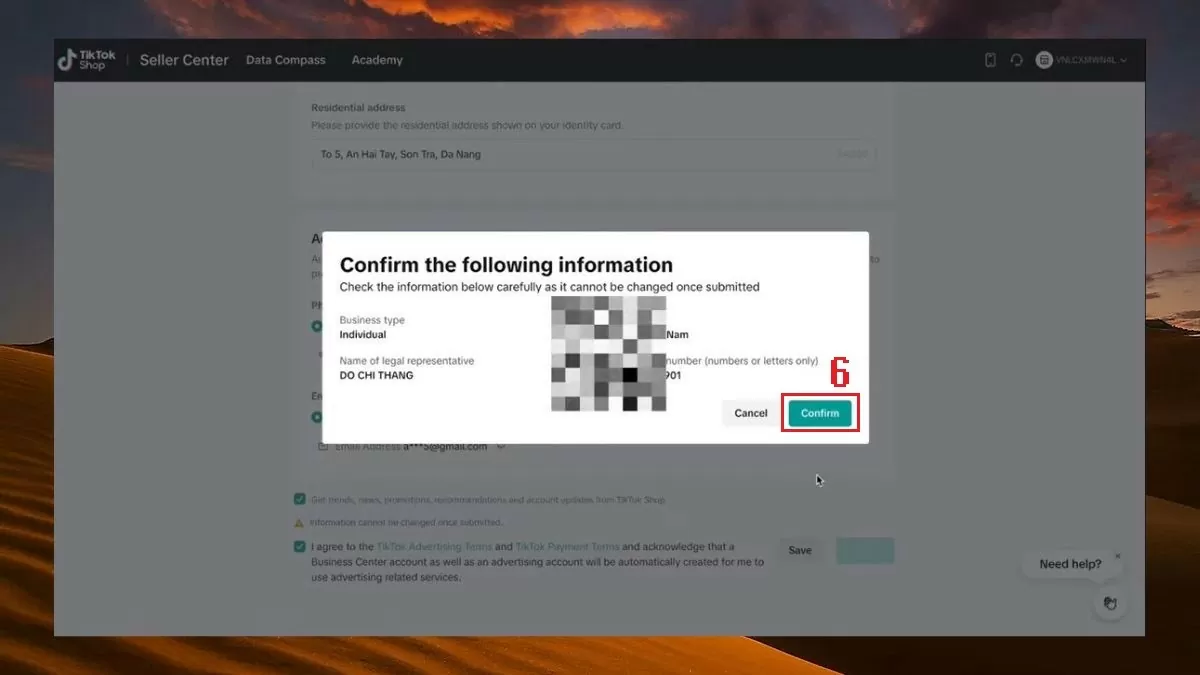Click the residential address input field
The image size is (1200, 675).
(590, 155)
